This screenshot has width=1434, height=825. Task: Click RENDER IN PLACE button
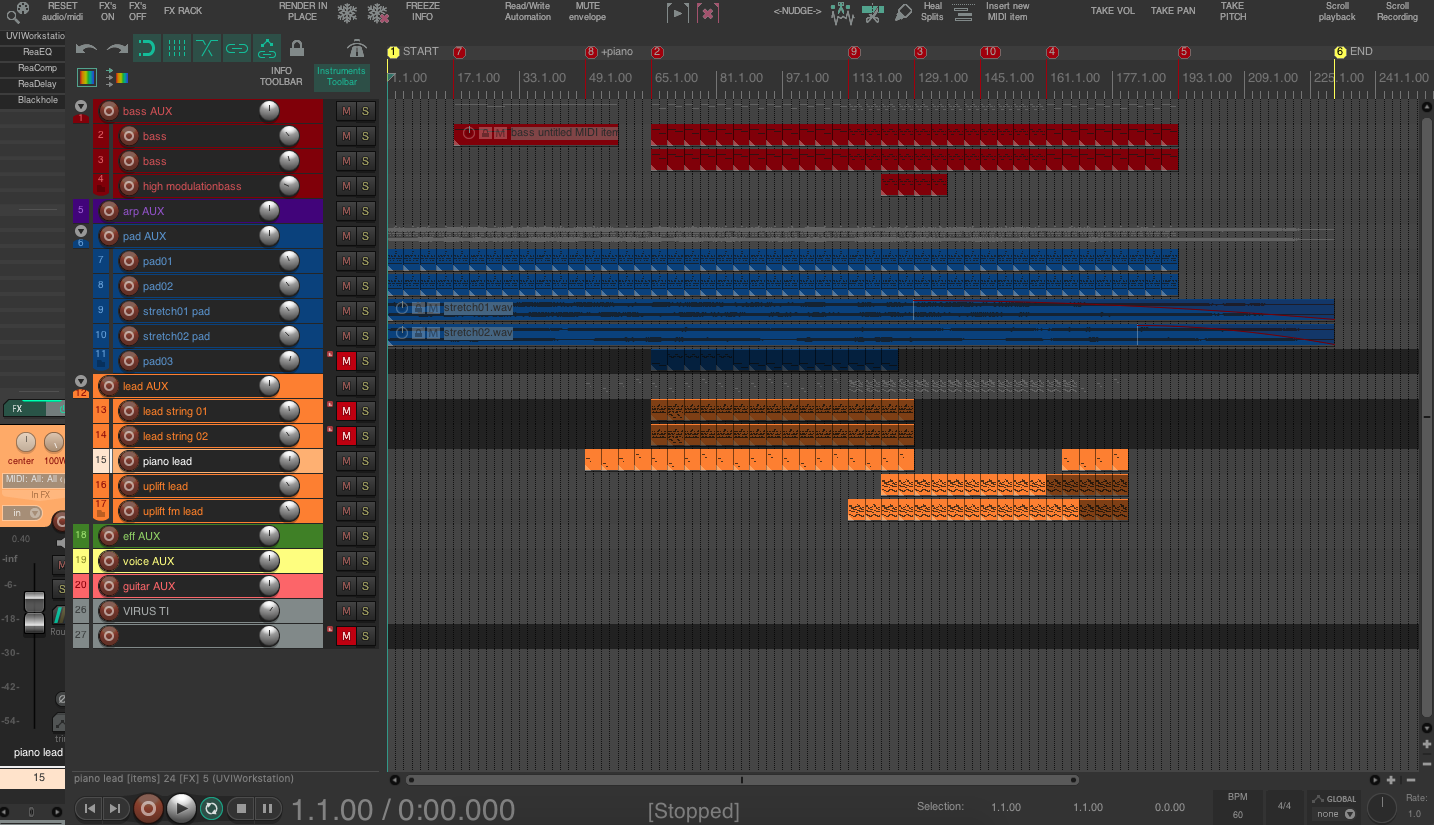303,11
